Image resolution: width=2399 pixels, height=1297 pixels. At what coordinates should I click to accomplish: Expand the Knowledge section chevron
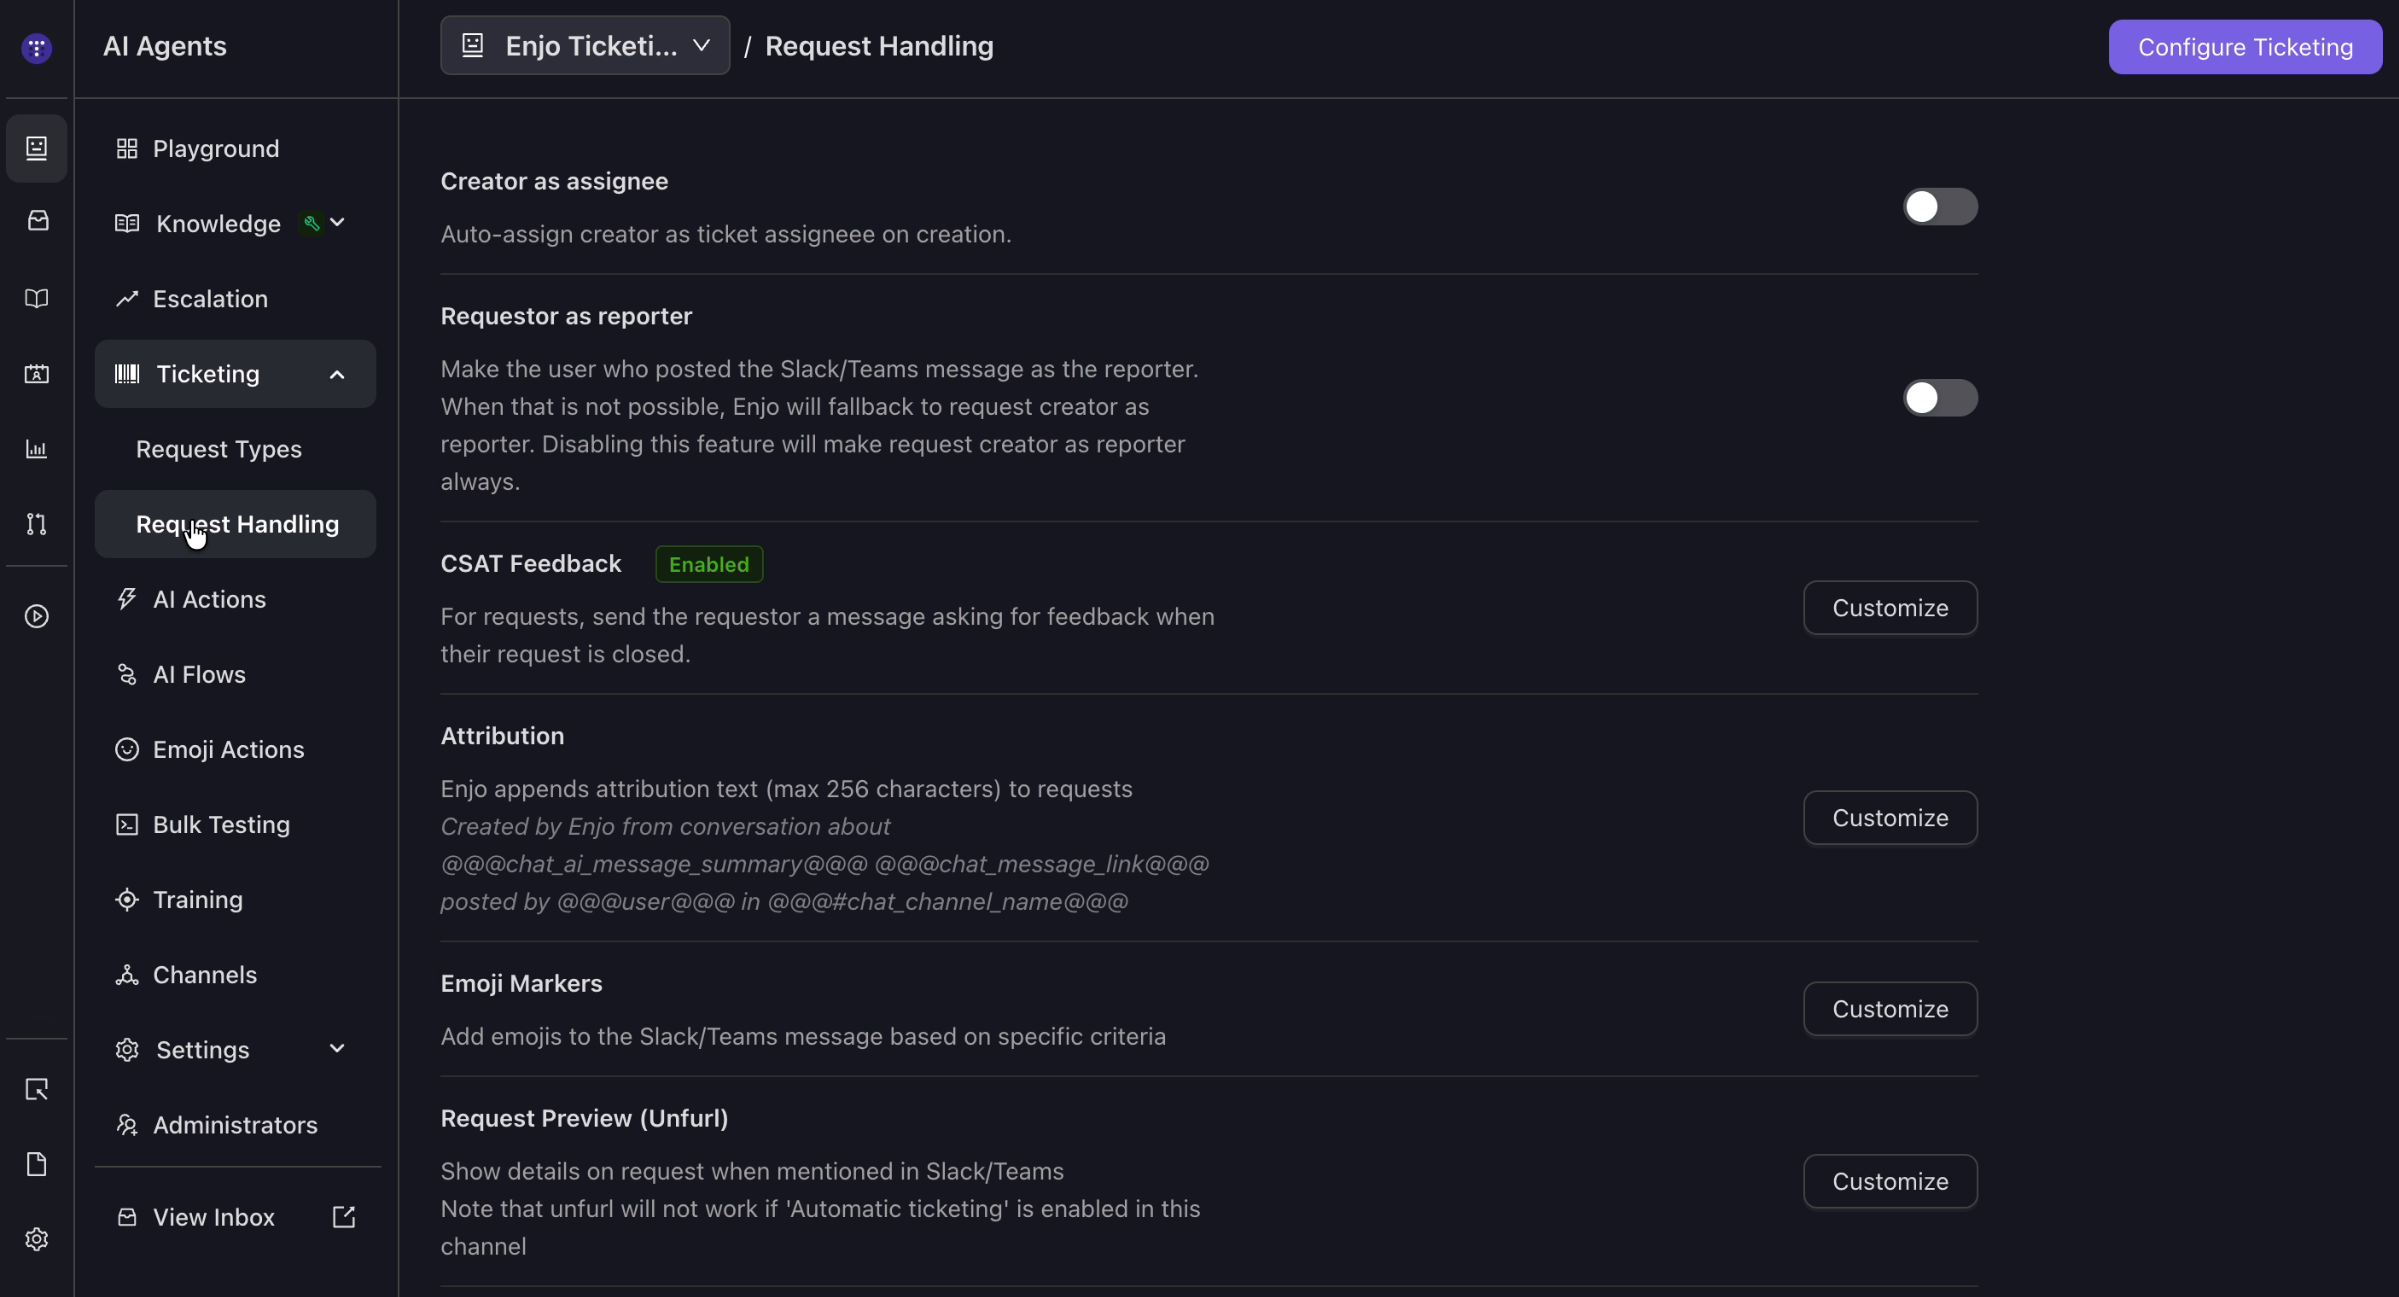pos(337,222)
